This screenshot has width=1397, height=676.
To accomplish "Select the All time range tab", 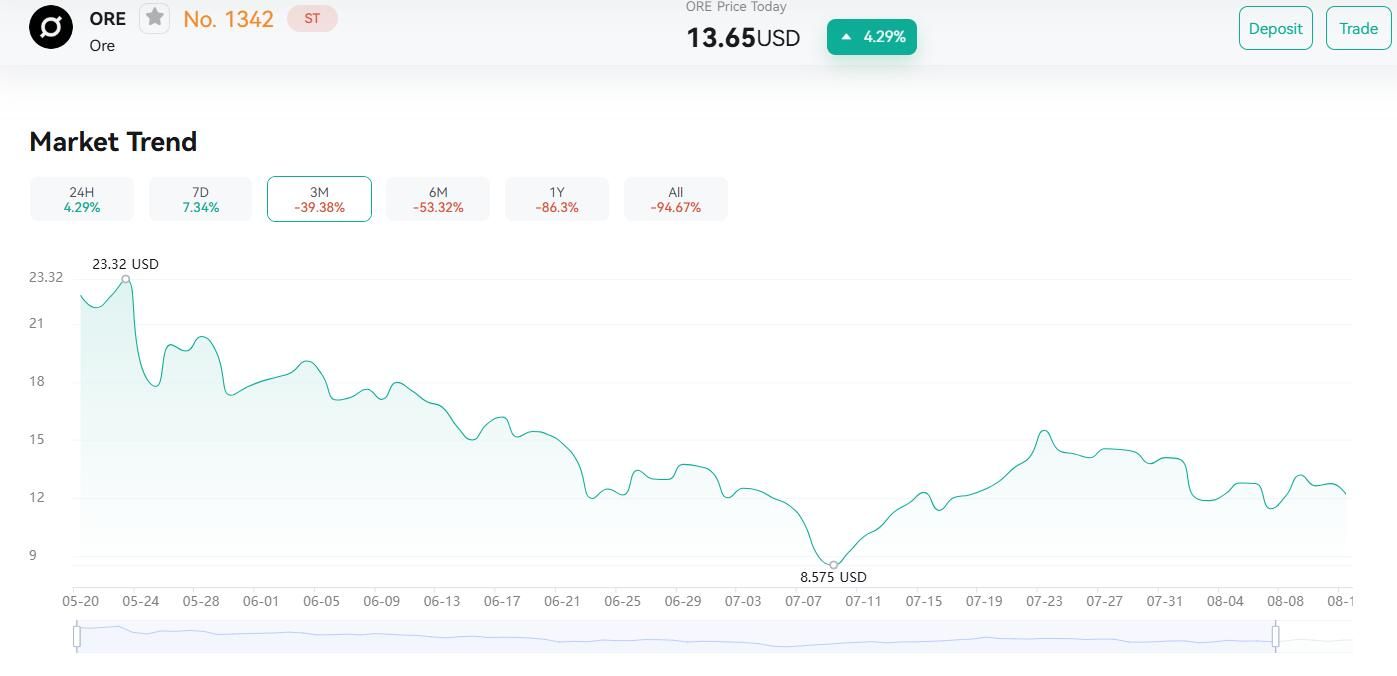I will click(676, 199).
